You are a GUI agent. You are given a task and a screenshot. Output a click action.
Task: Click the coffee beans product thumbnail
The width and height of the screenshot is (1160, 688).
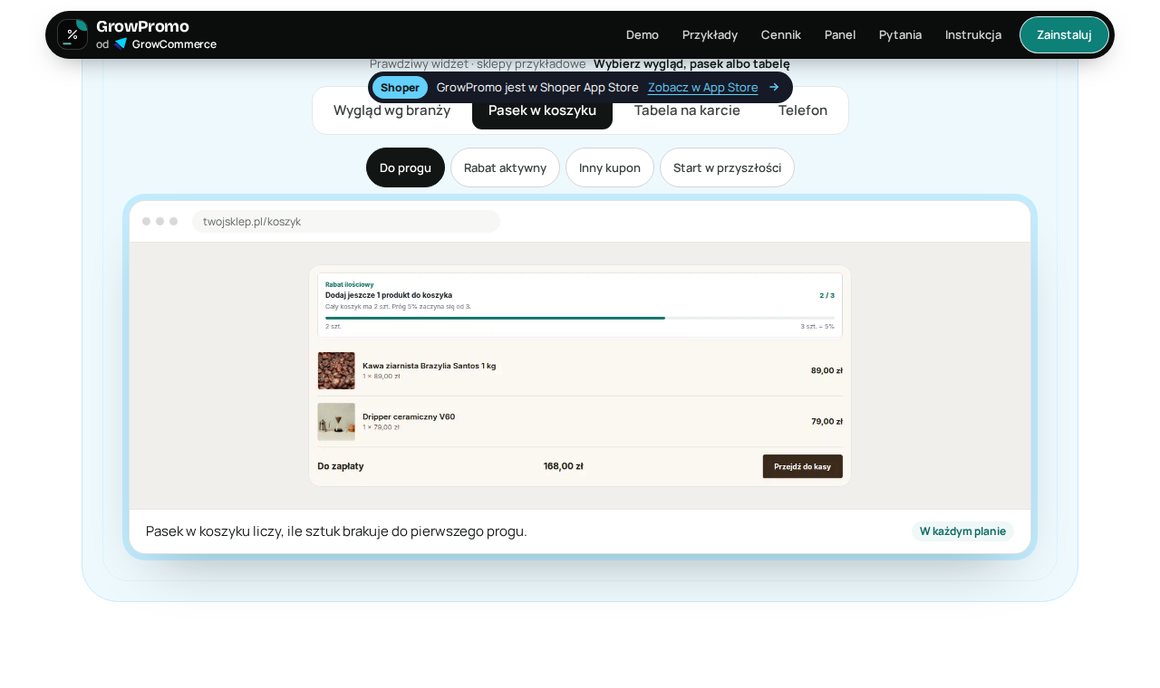click(336, 371)
